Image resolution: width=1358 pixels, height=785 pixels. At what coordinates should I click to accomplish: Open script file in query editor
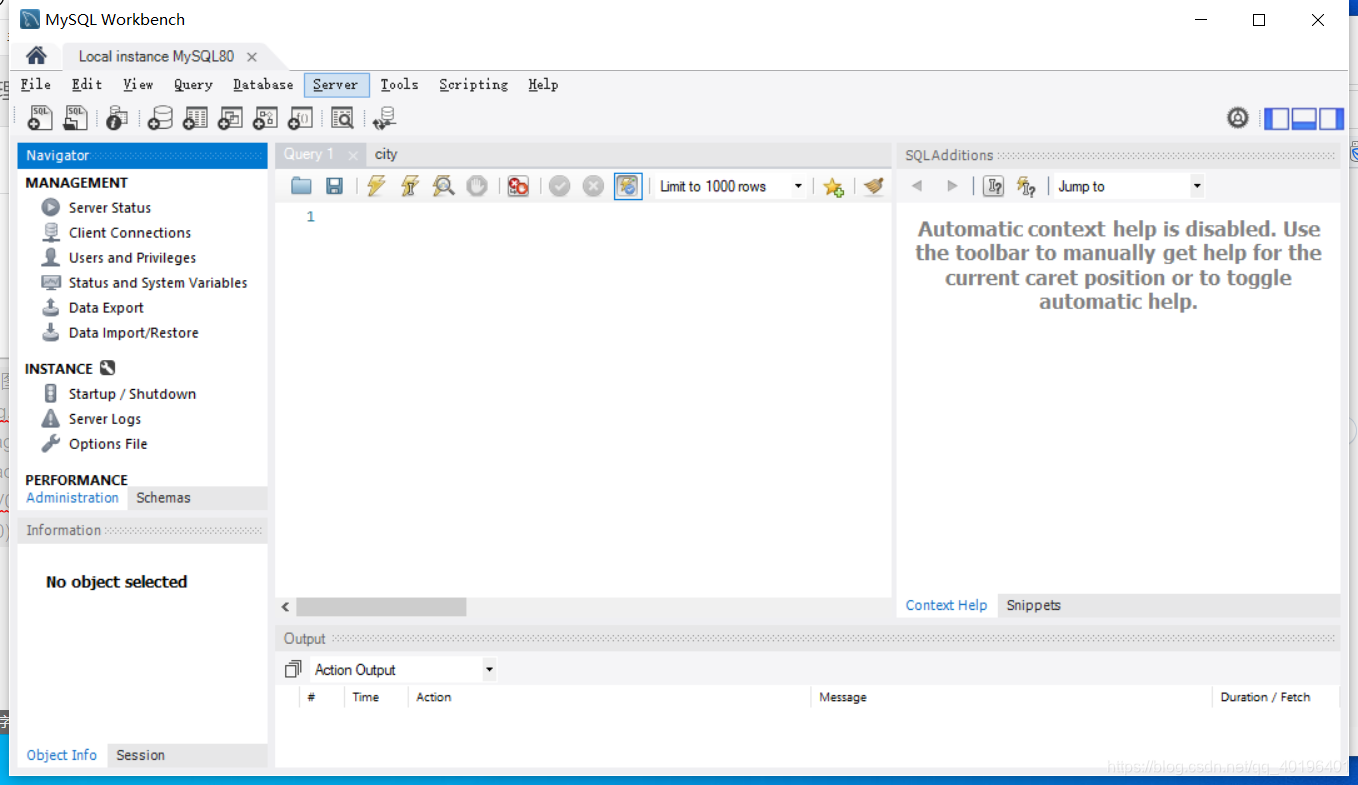click(x=301, y=186)
